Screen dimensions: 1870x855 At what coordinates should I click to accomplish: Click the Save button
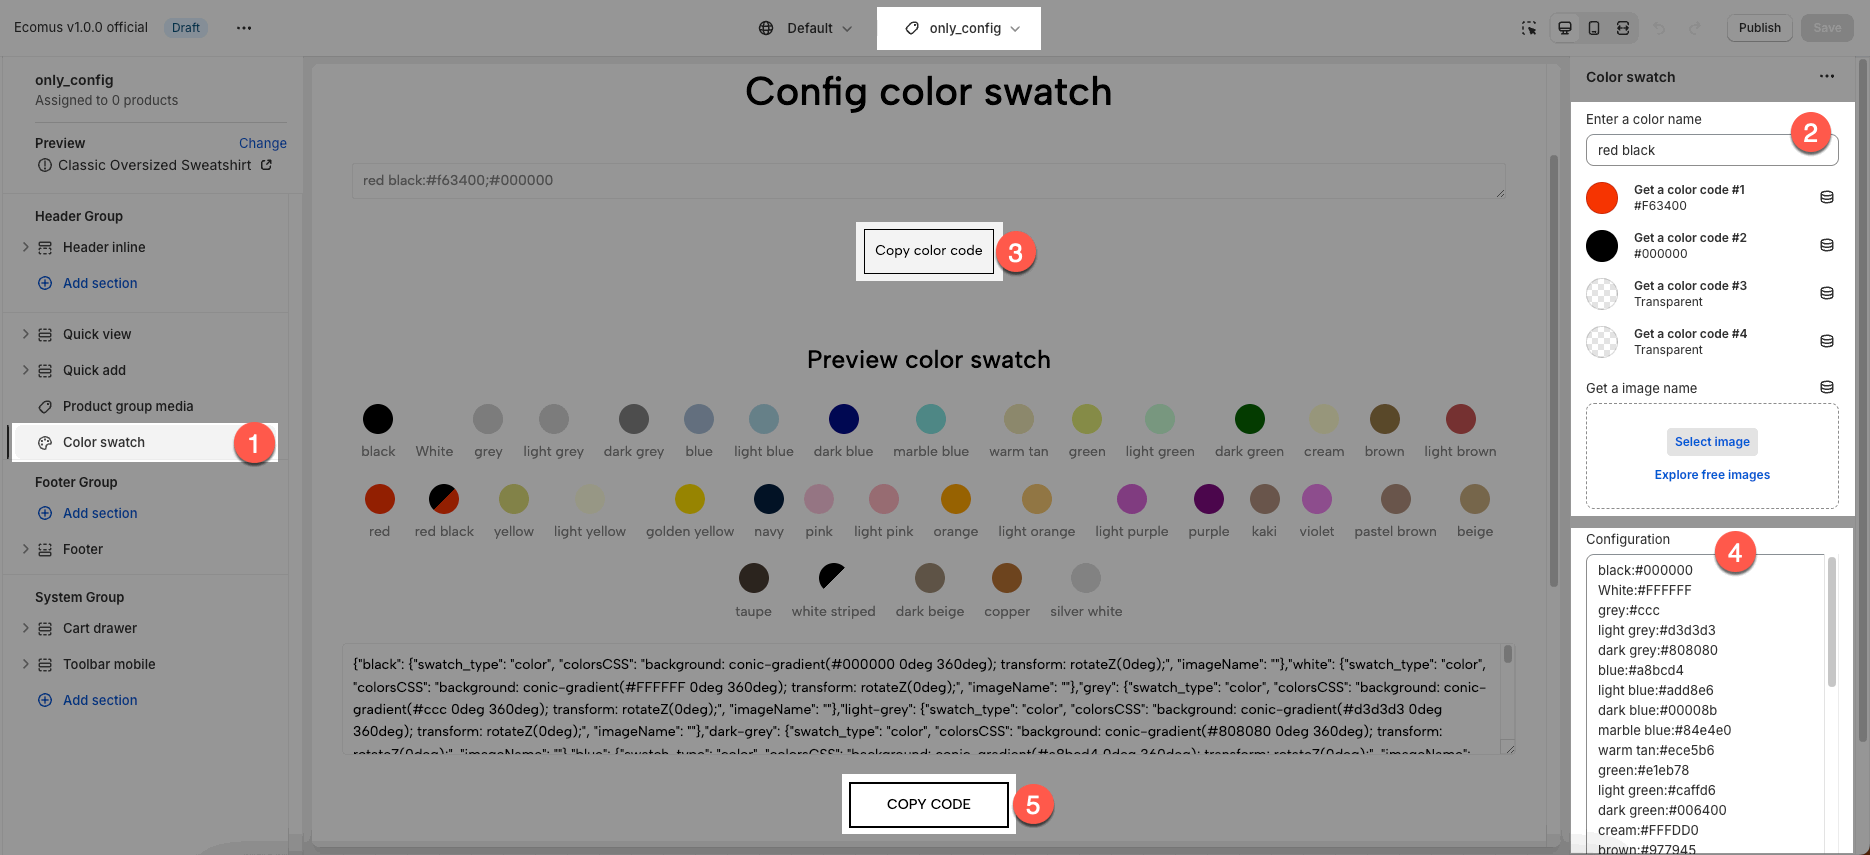click(1827, 28)
